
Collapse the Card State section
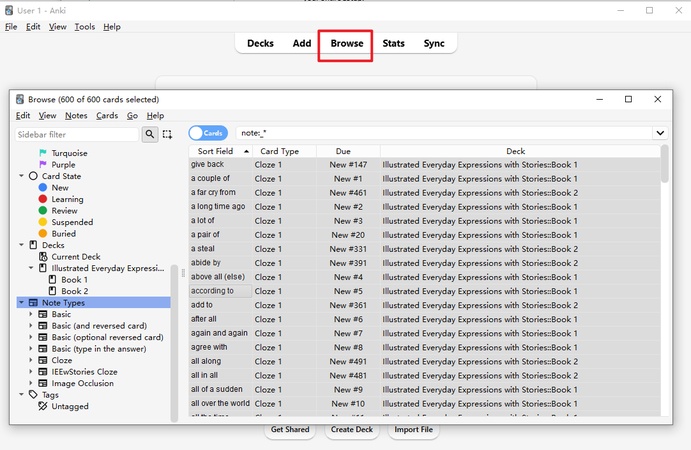[x=21, y=176]
